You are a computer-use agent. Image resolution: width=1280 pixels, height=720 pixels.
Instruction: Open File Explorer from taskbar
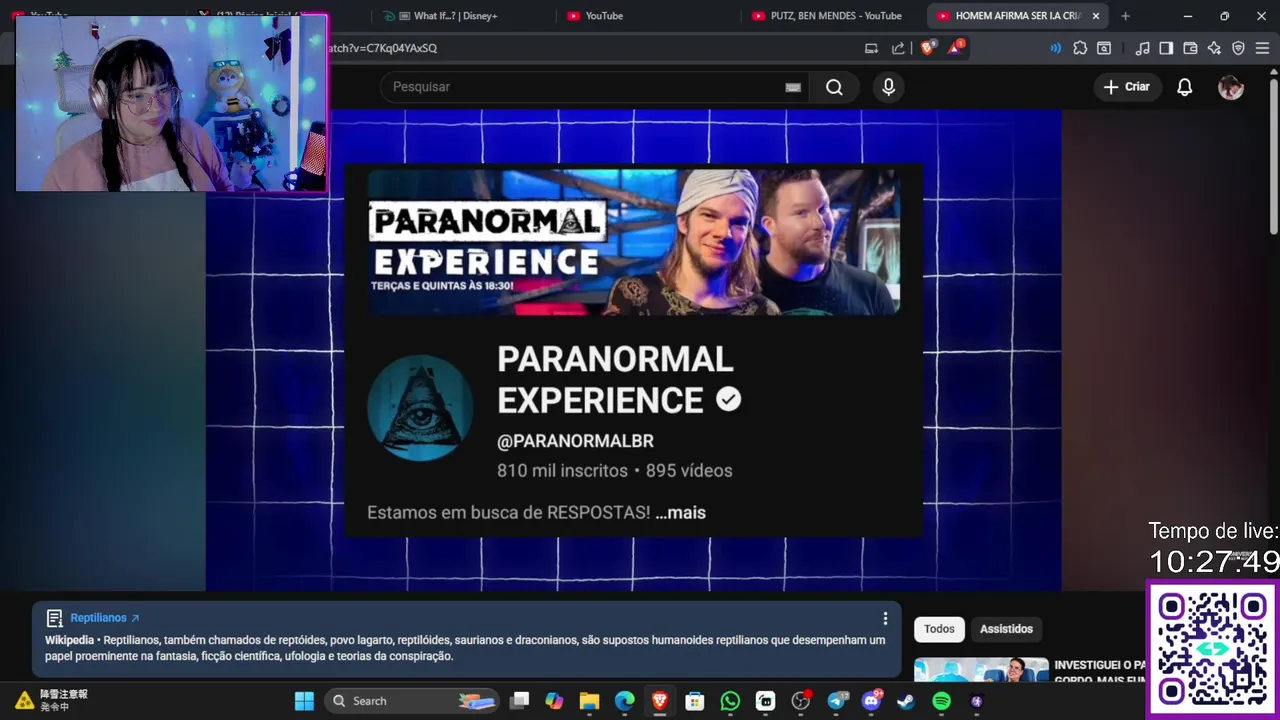589,701
